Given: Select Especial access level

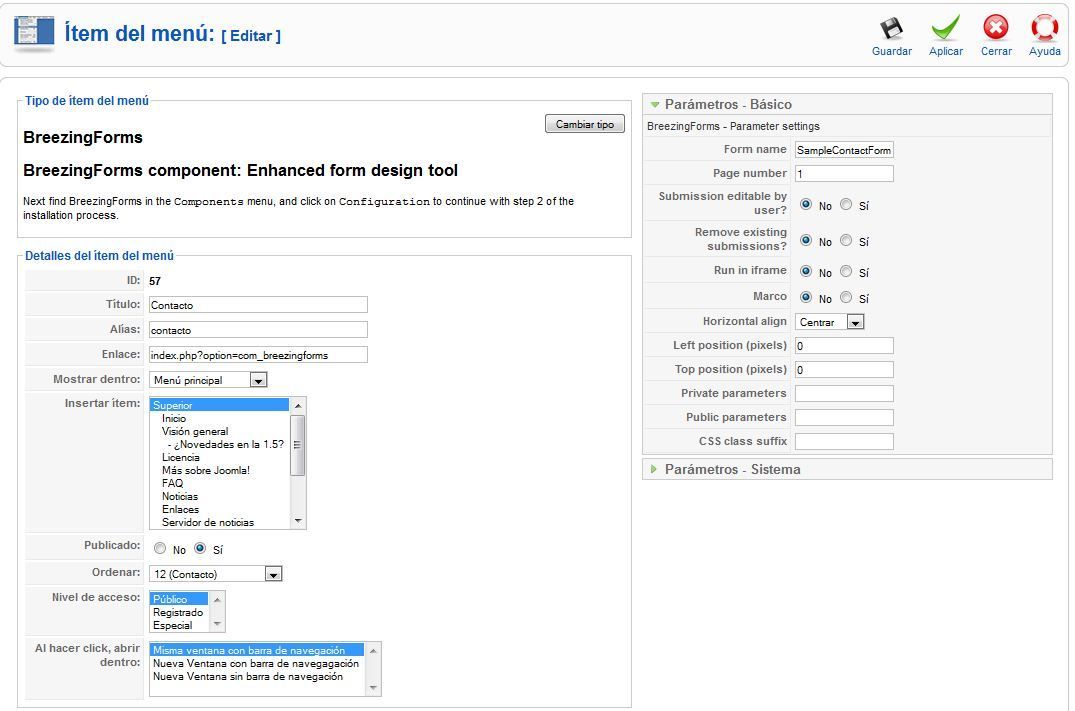Looking at the screenshot, I should click(x=179, y=625).
